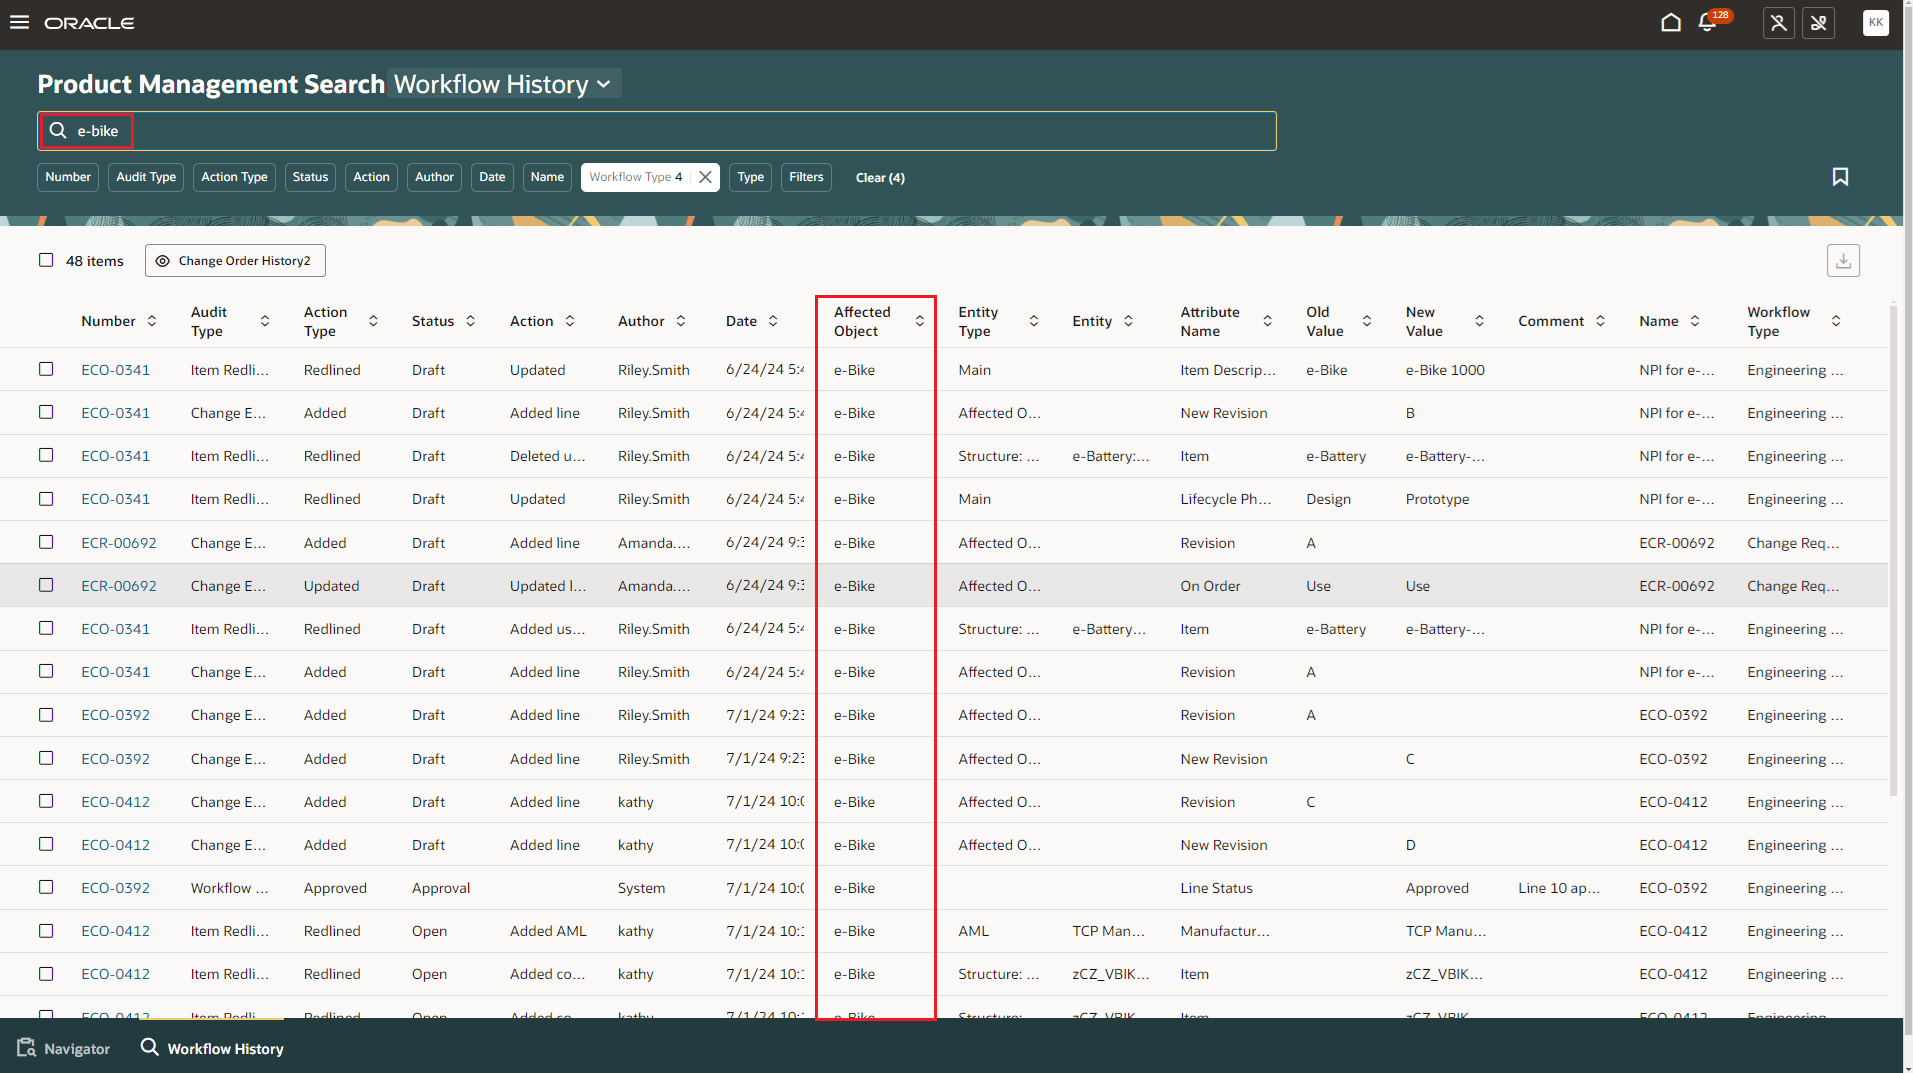1913x1073 pixels.
Task: Open the first ECO-0341 link
Action: tap(116, 370)
